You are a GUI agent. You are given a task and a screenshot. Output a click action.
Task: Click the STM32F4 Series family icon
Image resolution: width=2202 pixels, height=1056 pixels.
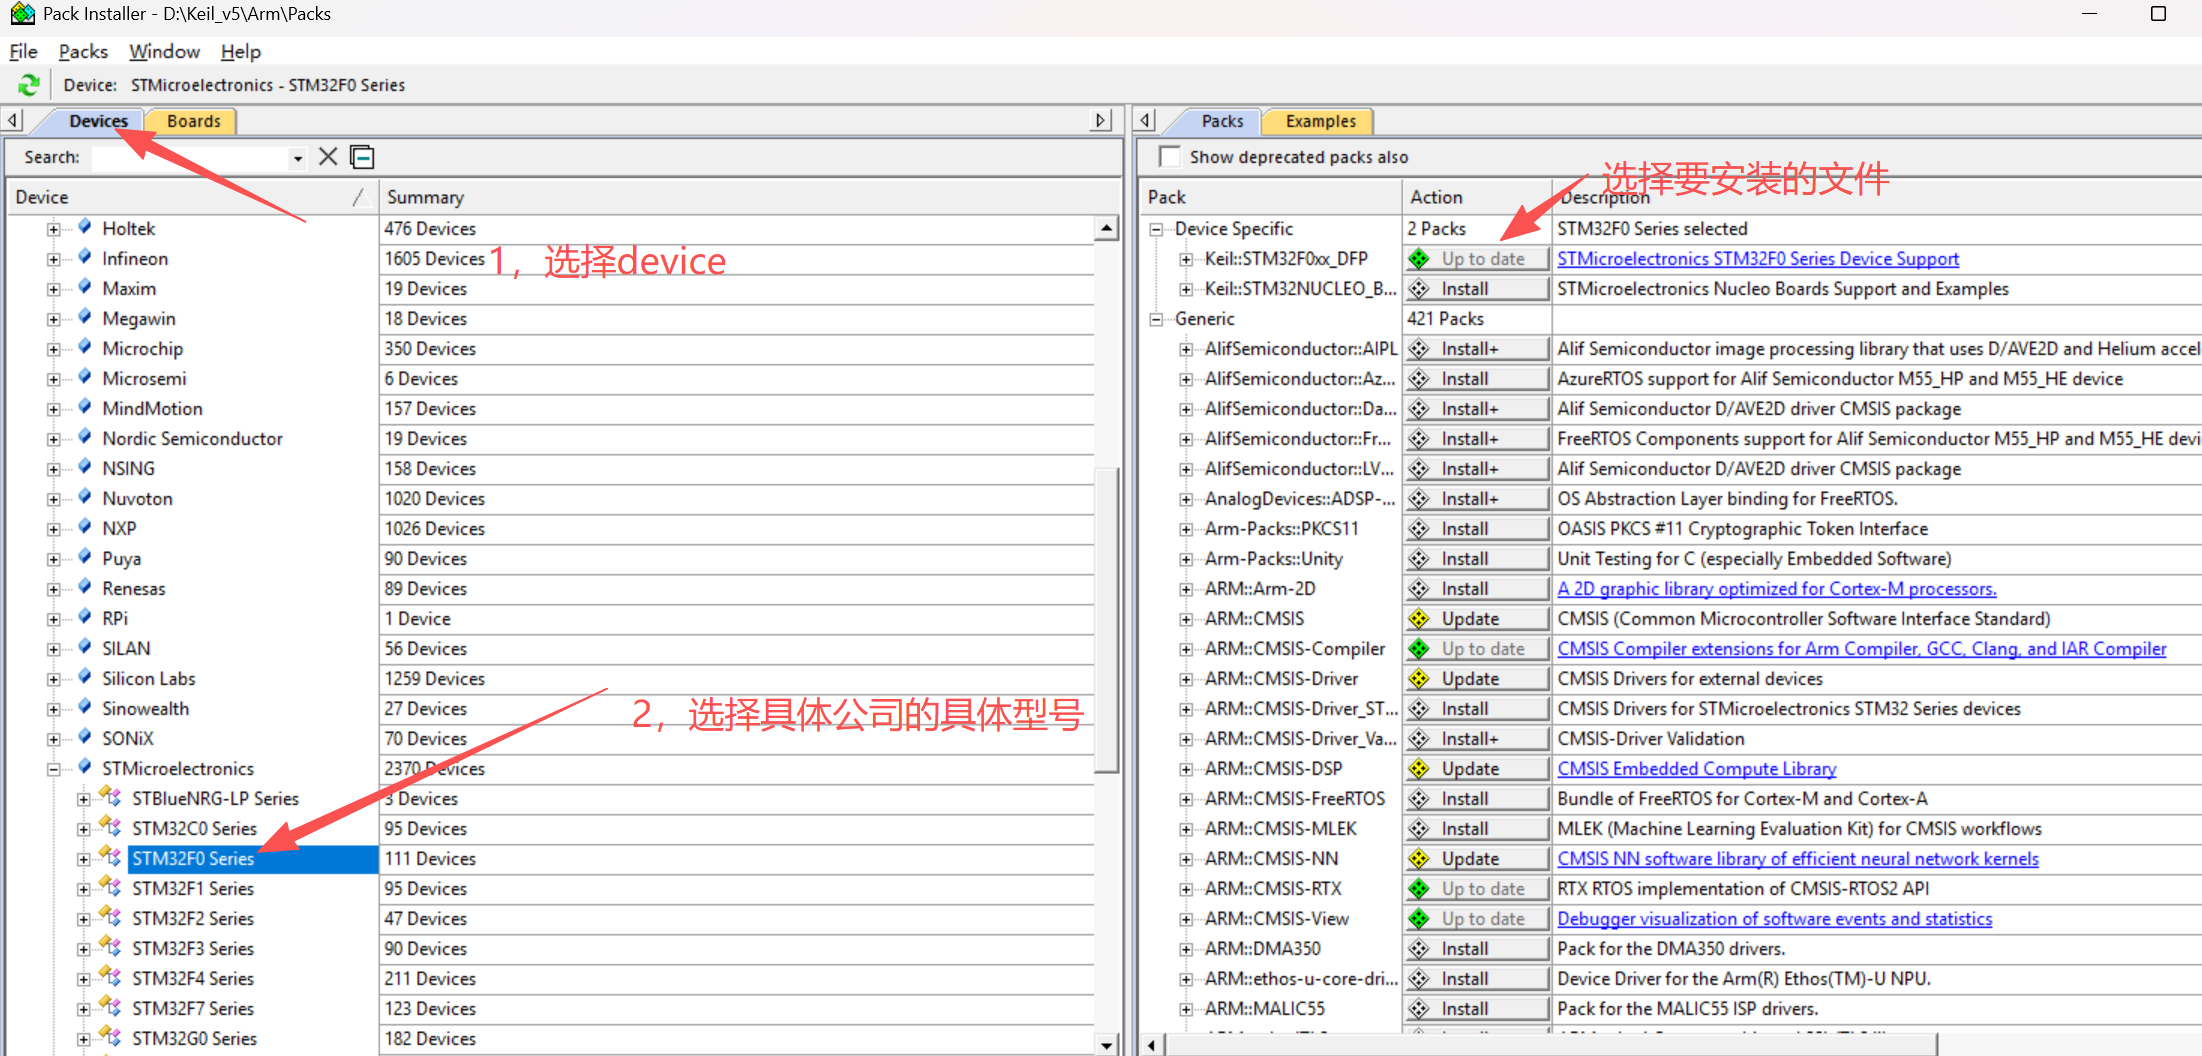coord(111,977)
